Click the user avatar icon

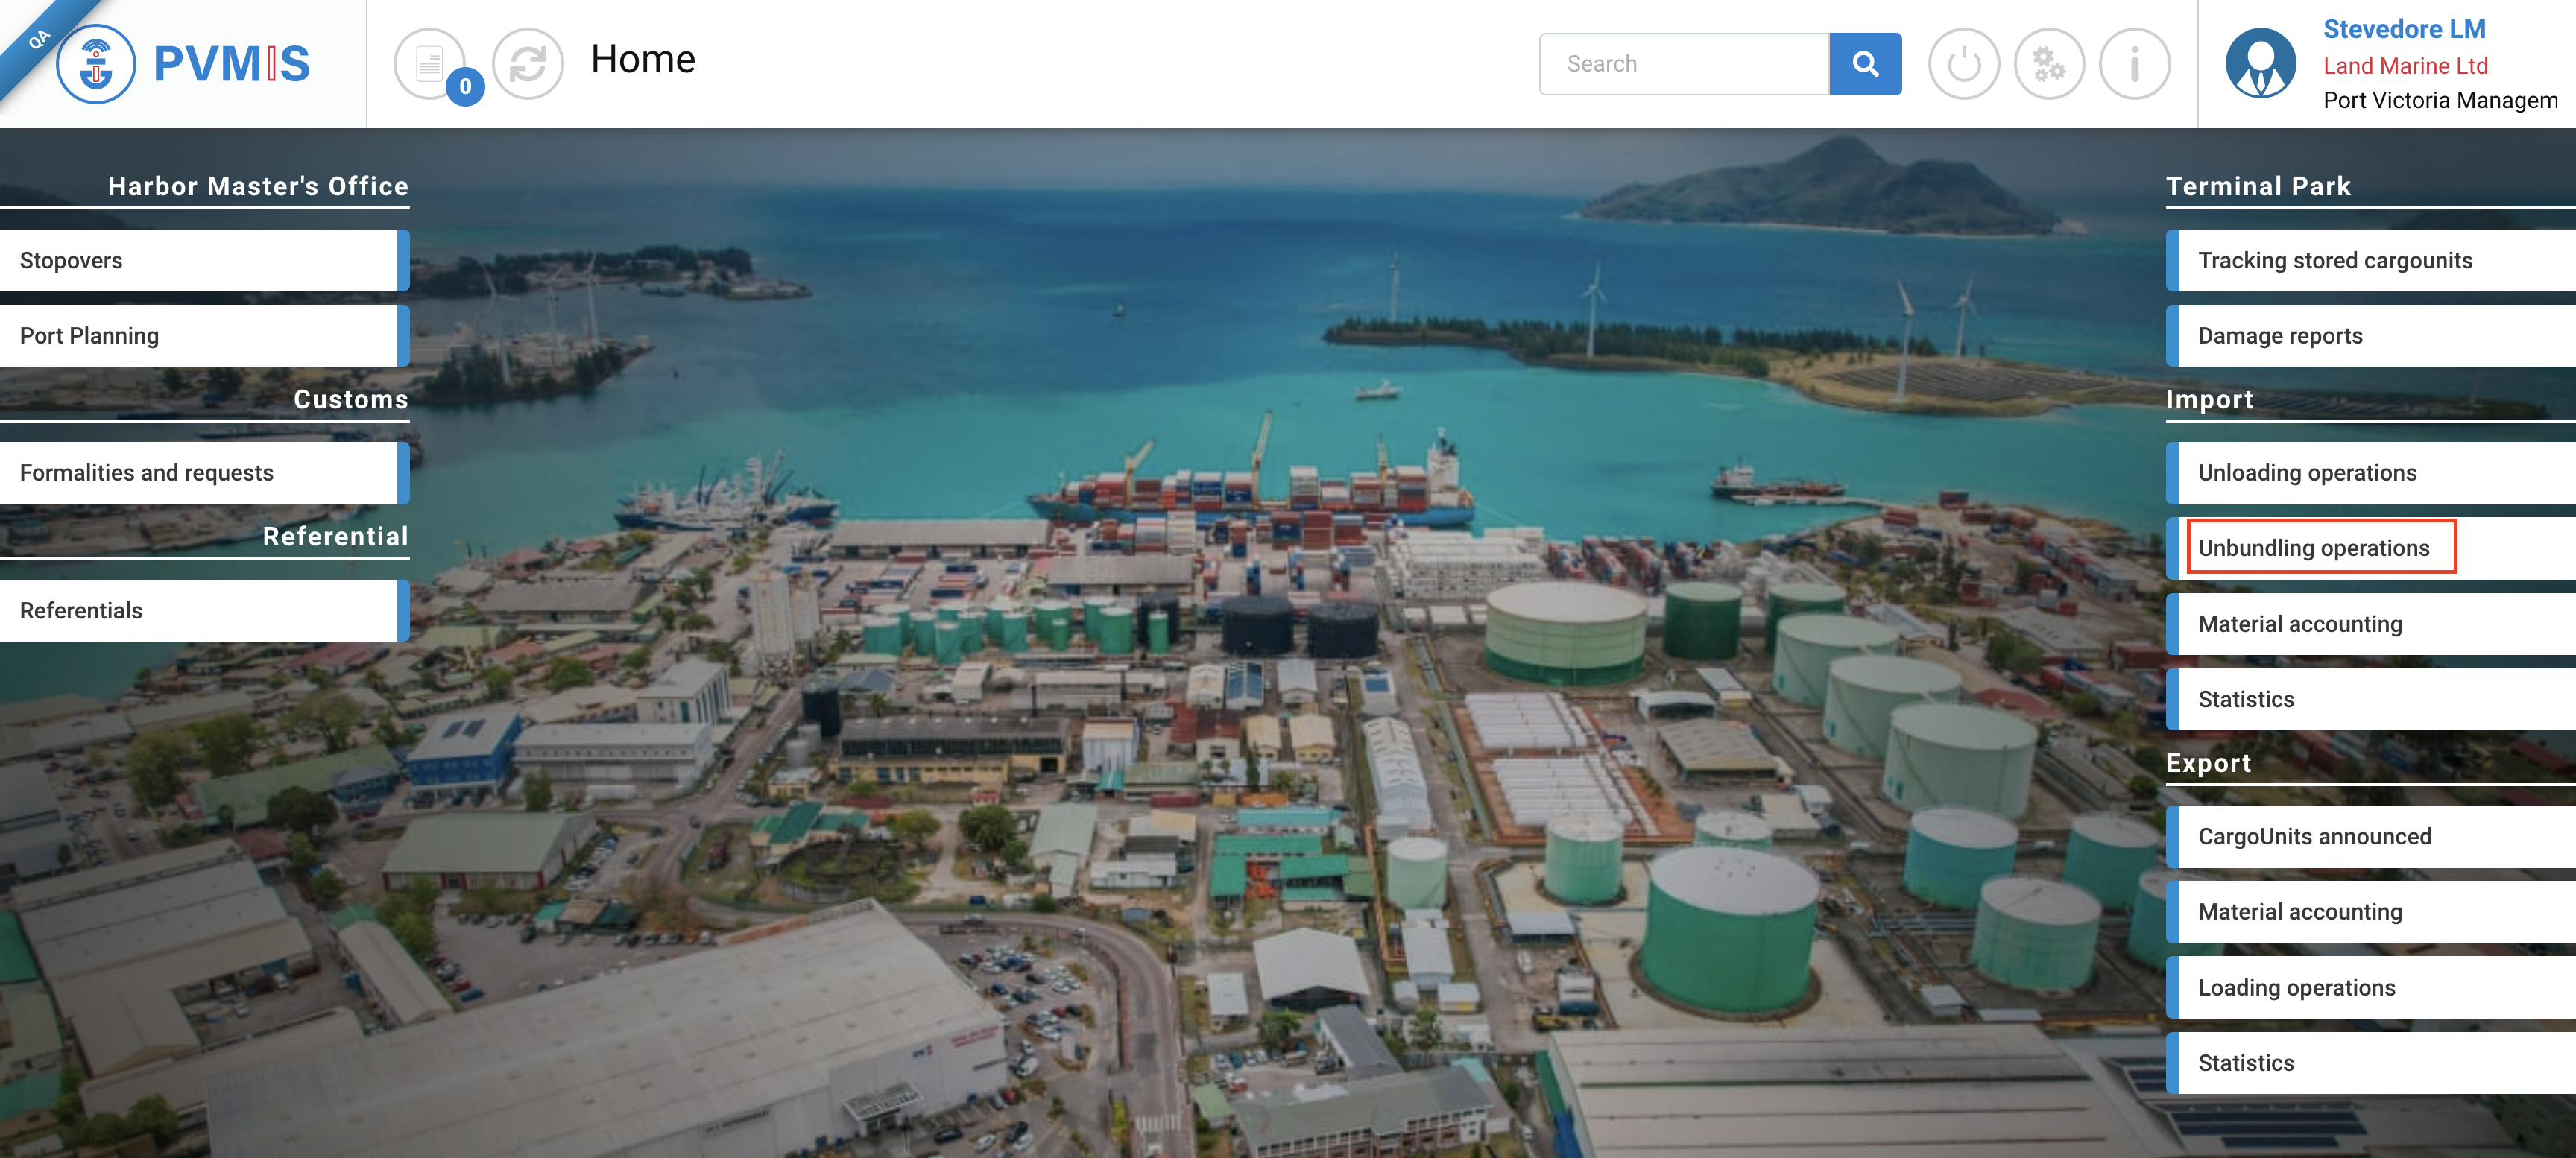pos(2260,64)
